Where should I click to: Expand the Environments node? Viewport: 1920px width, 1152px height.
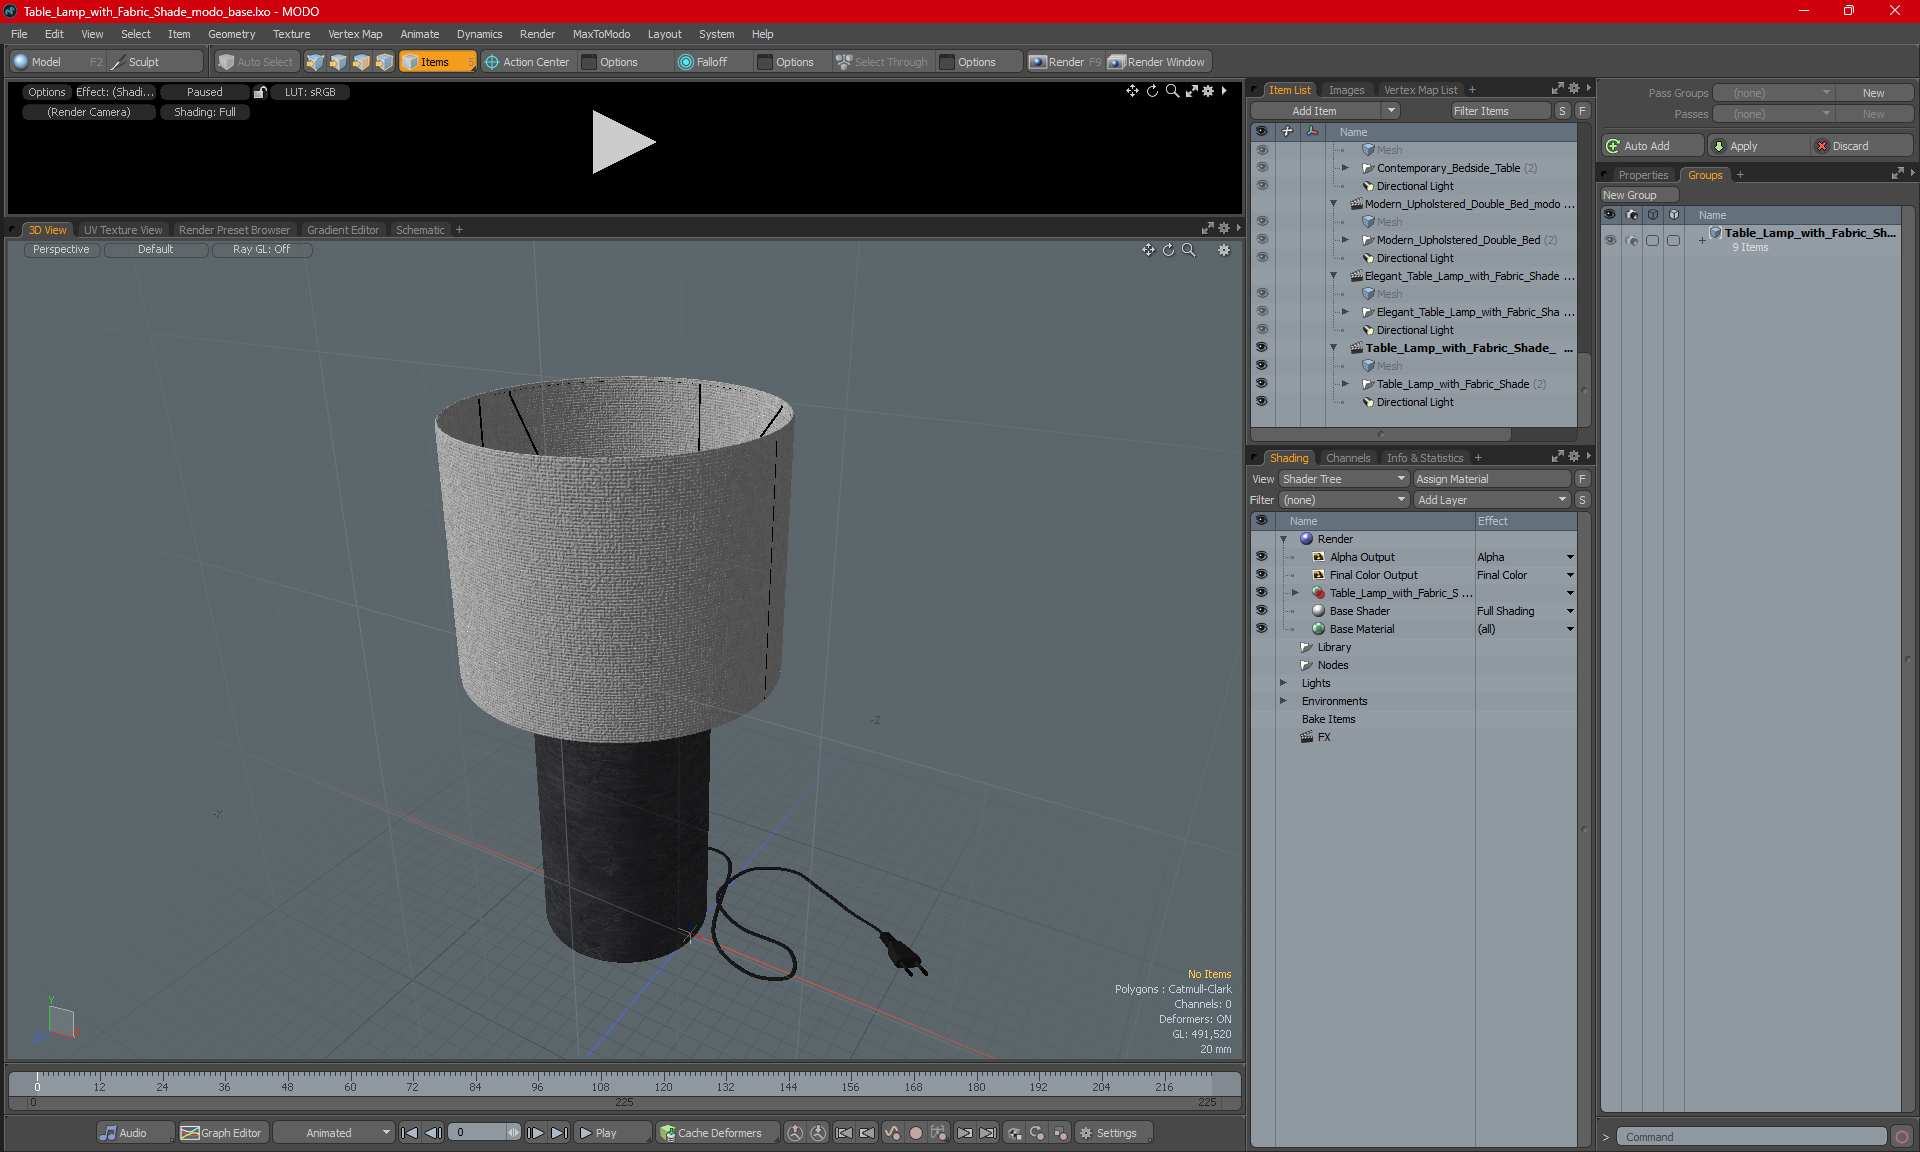point(1283,701)
